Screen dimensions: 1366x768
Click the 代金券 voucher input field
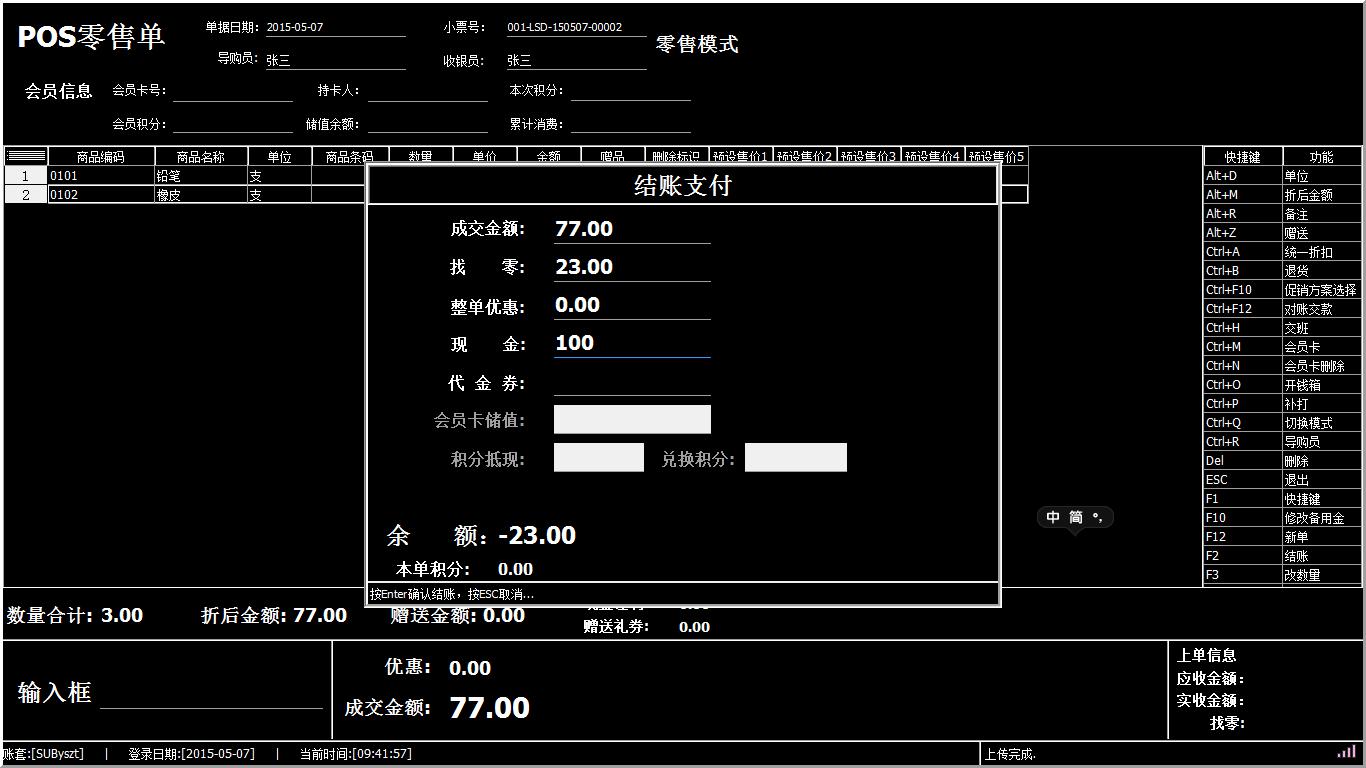tap(632, 383)
